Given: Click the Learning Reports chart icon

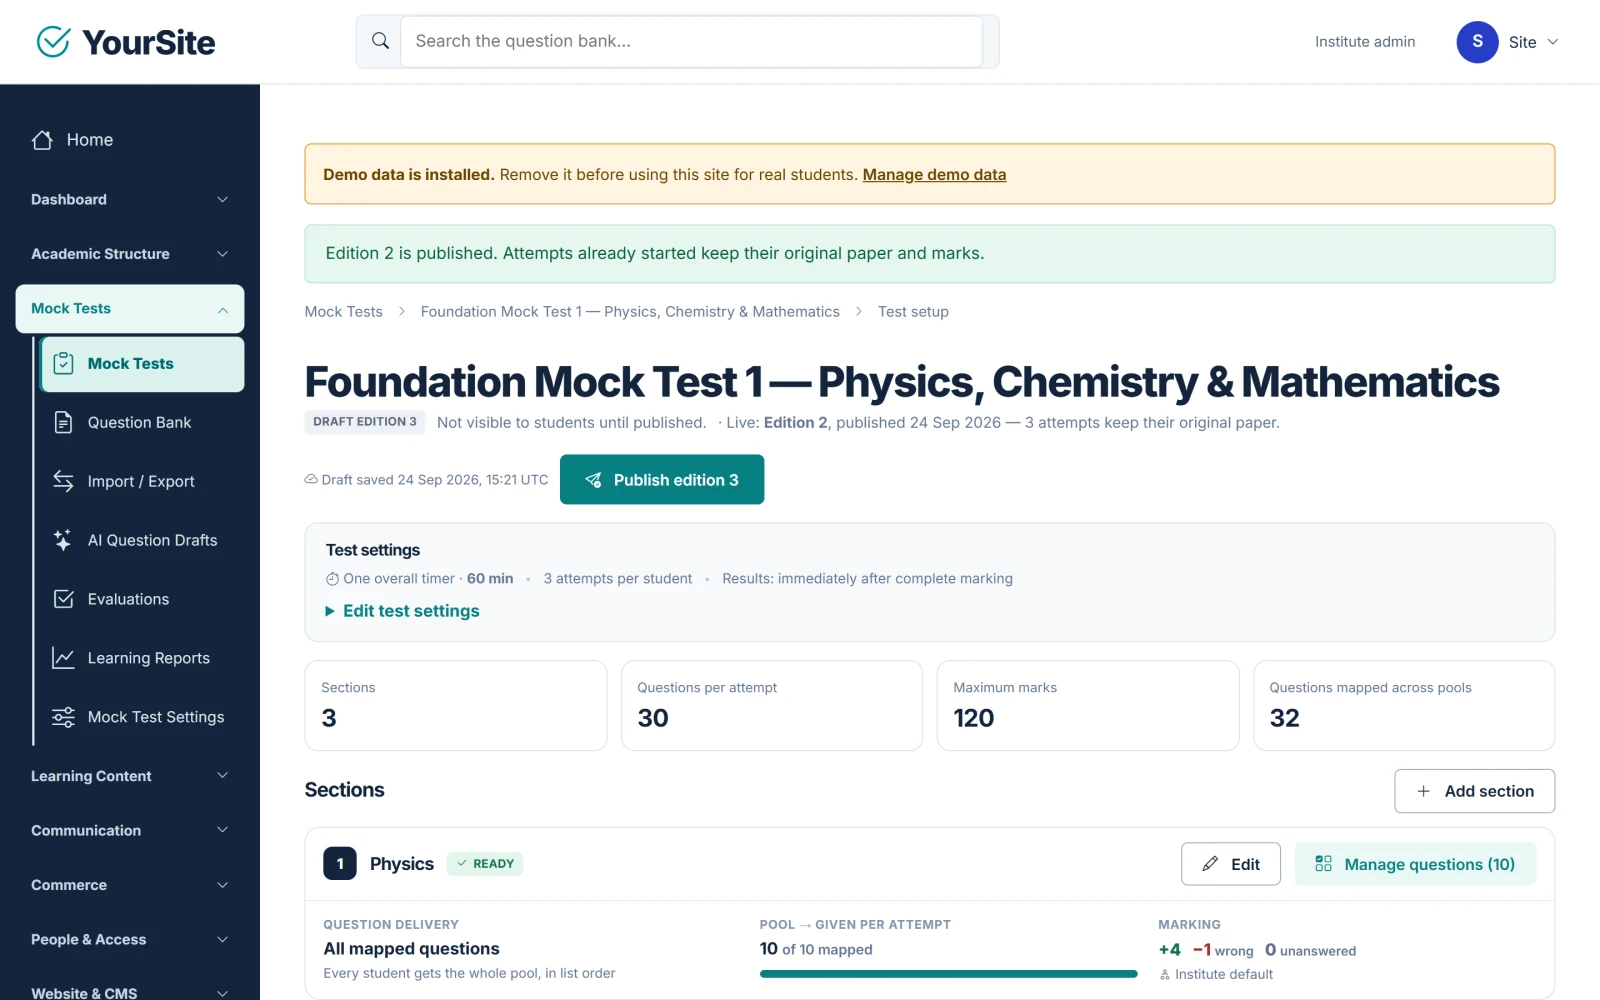Looking at the screenshot, I should pyautogui.click(x=63, y=658).
